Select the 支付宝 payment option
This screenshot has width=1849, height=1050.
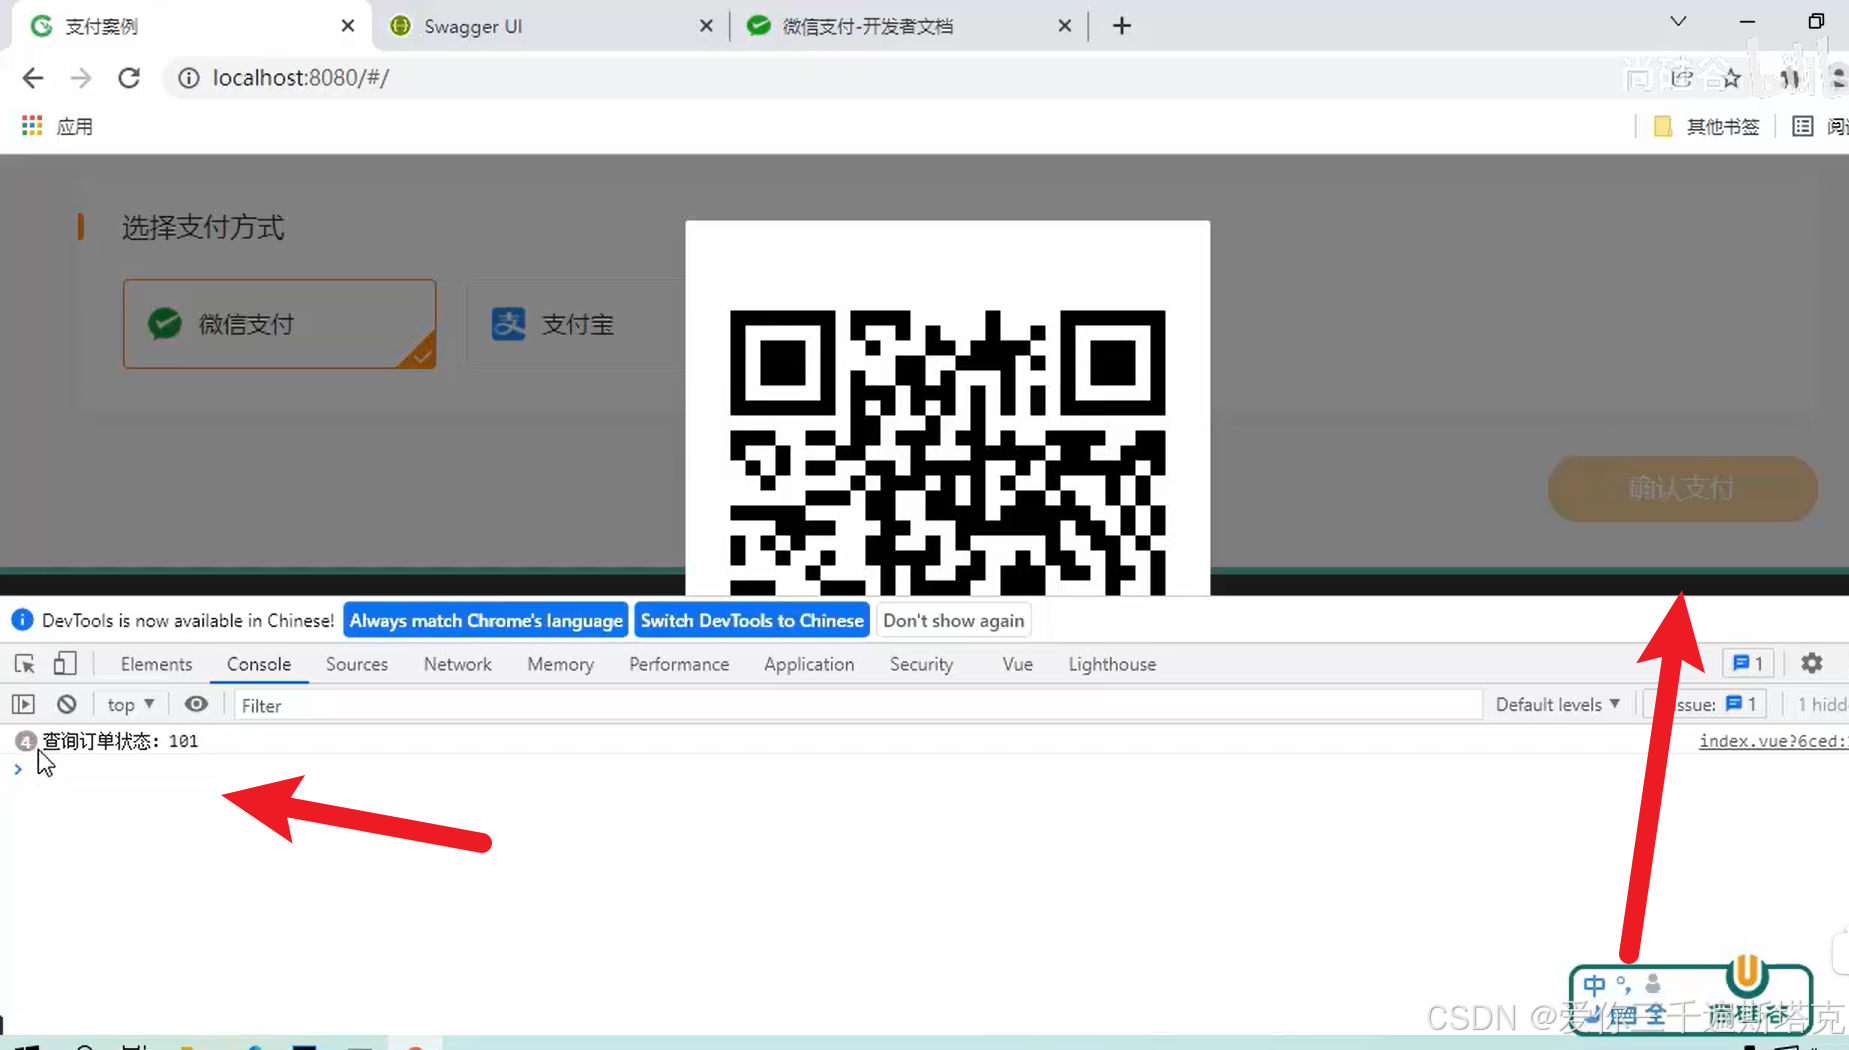point(575,324)
